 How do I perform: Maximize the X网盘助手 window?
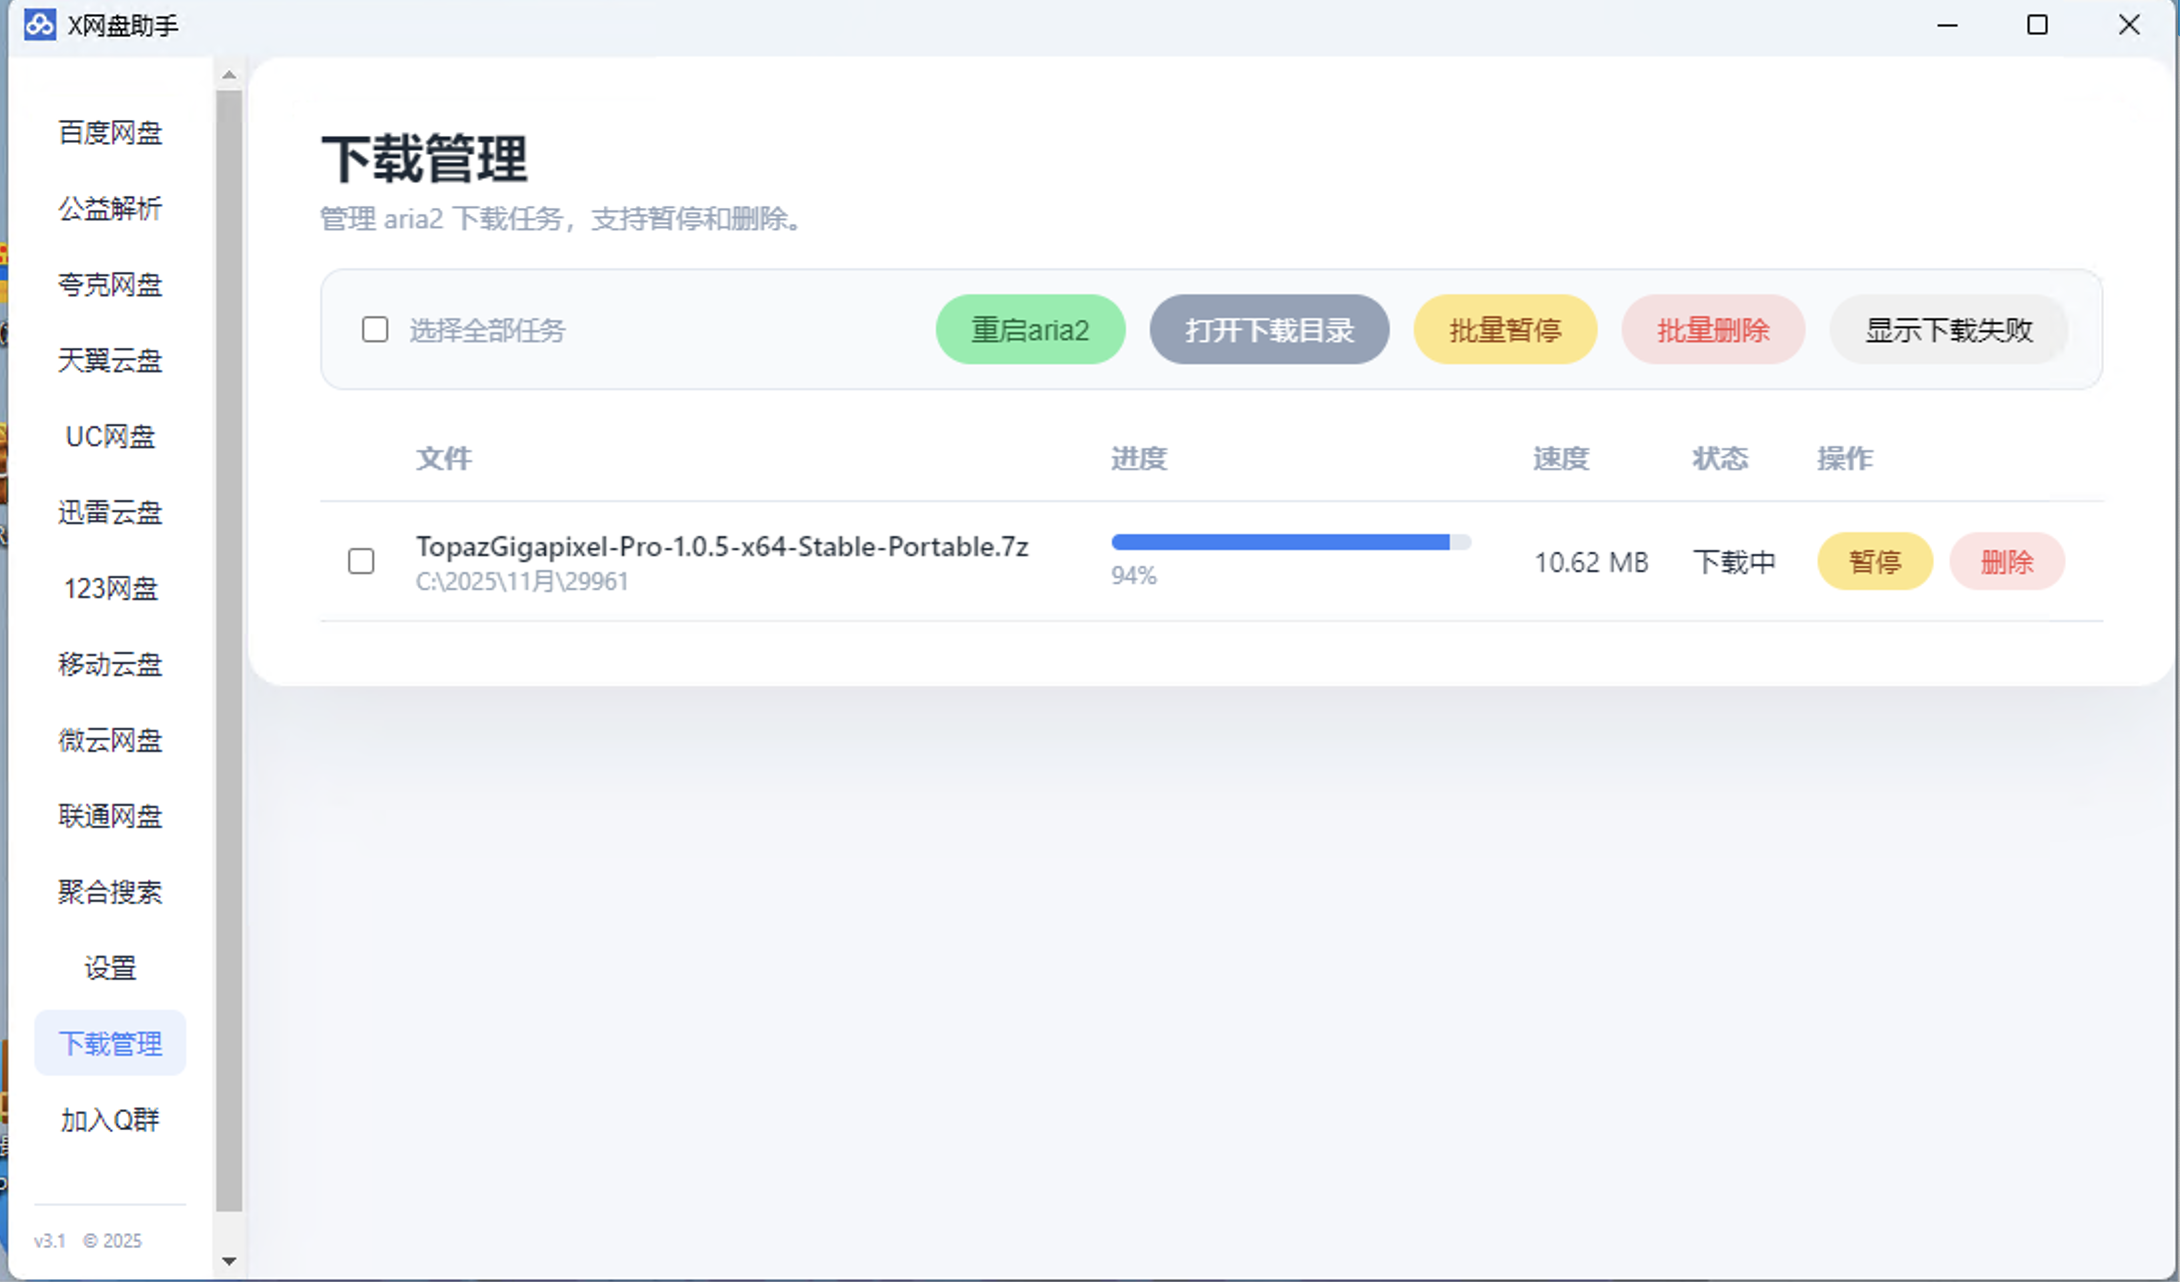(x=2037, y=25)
